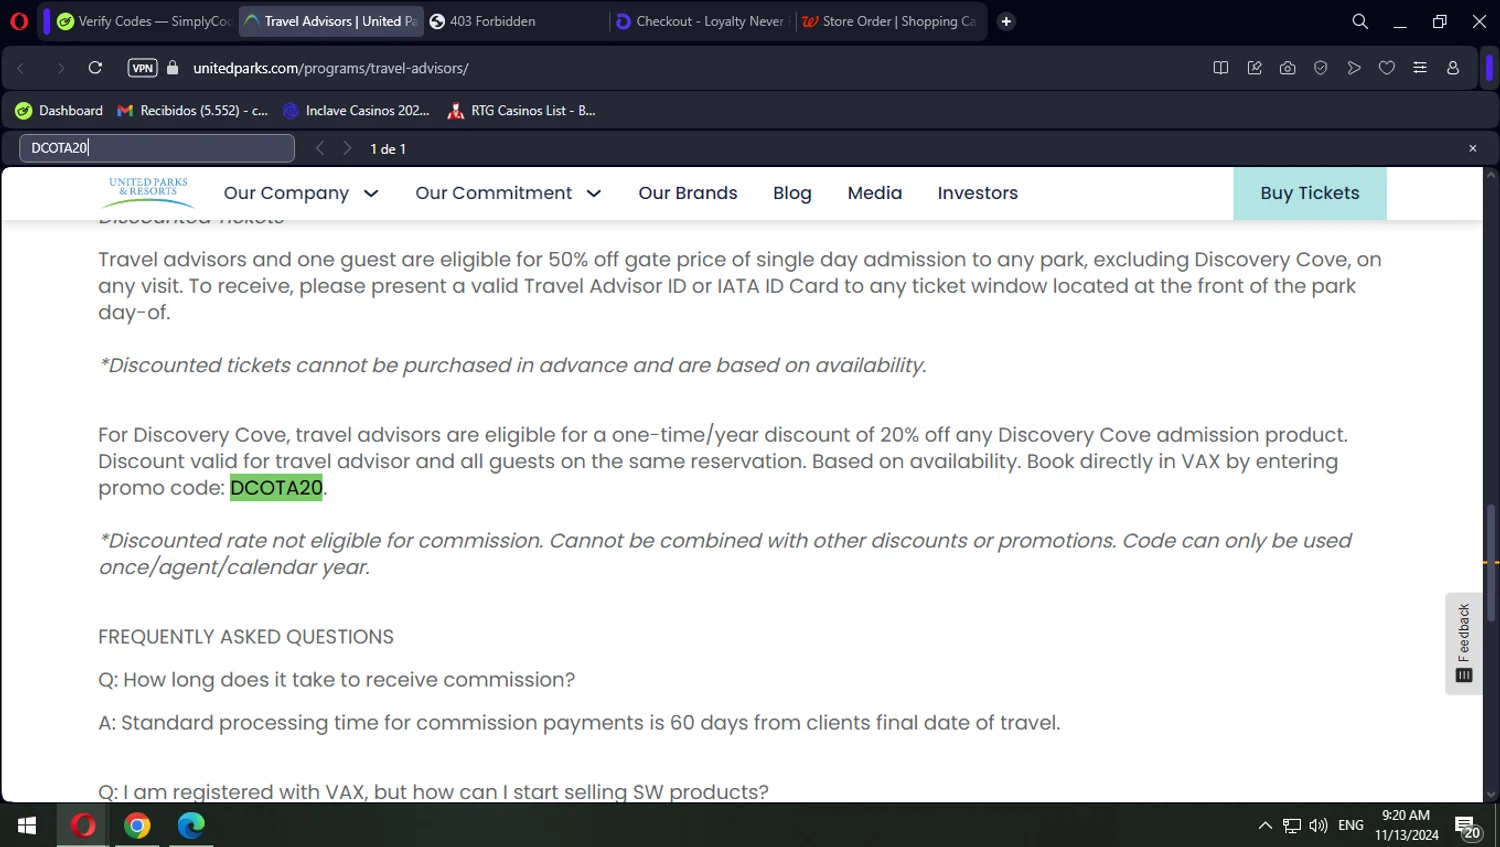Open the Opera main menu icon
Viewport: 1500px width, 847px height.
pos(18,21)
